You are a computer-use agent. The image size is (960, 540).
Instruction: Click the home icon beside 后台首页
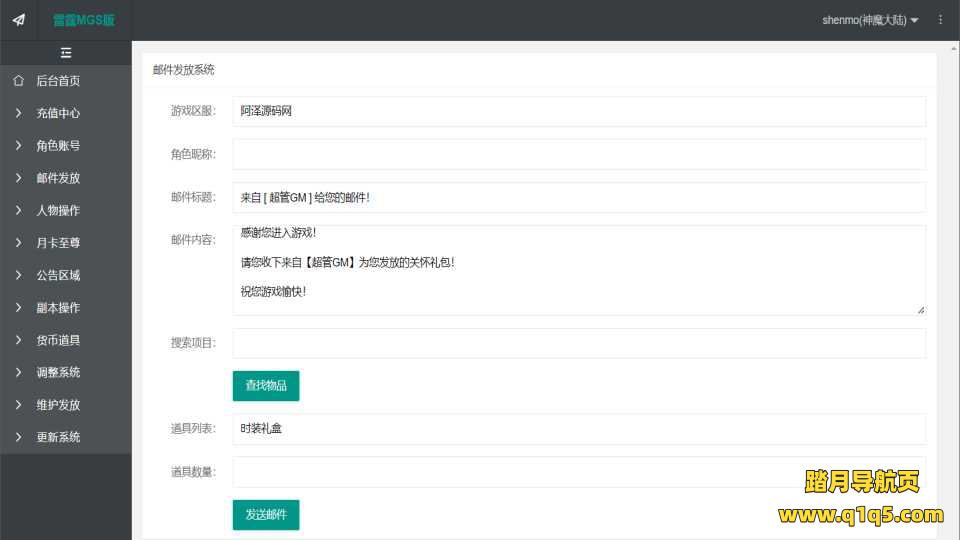pyautogui.click(x=18, y=81)
